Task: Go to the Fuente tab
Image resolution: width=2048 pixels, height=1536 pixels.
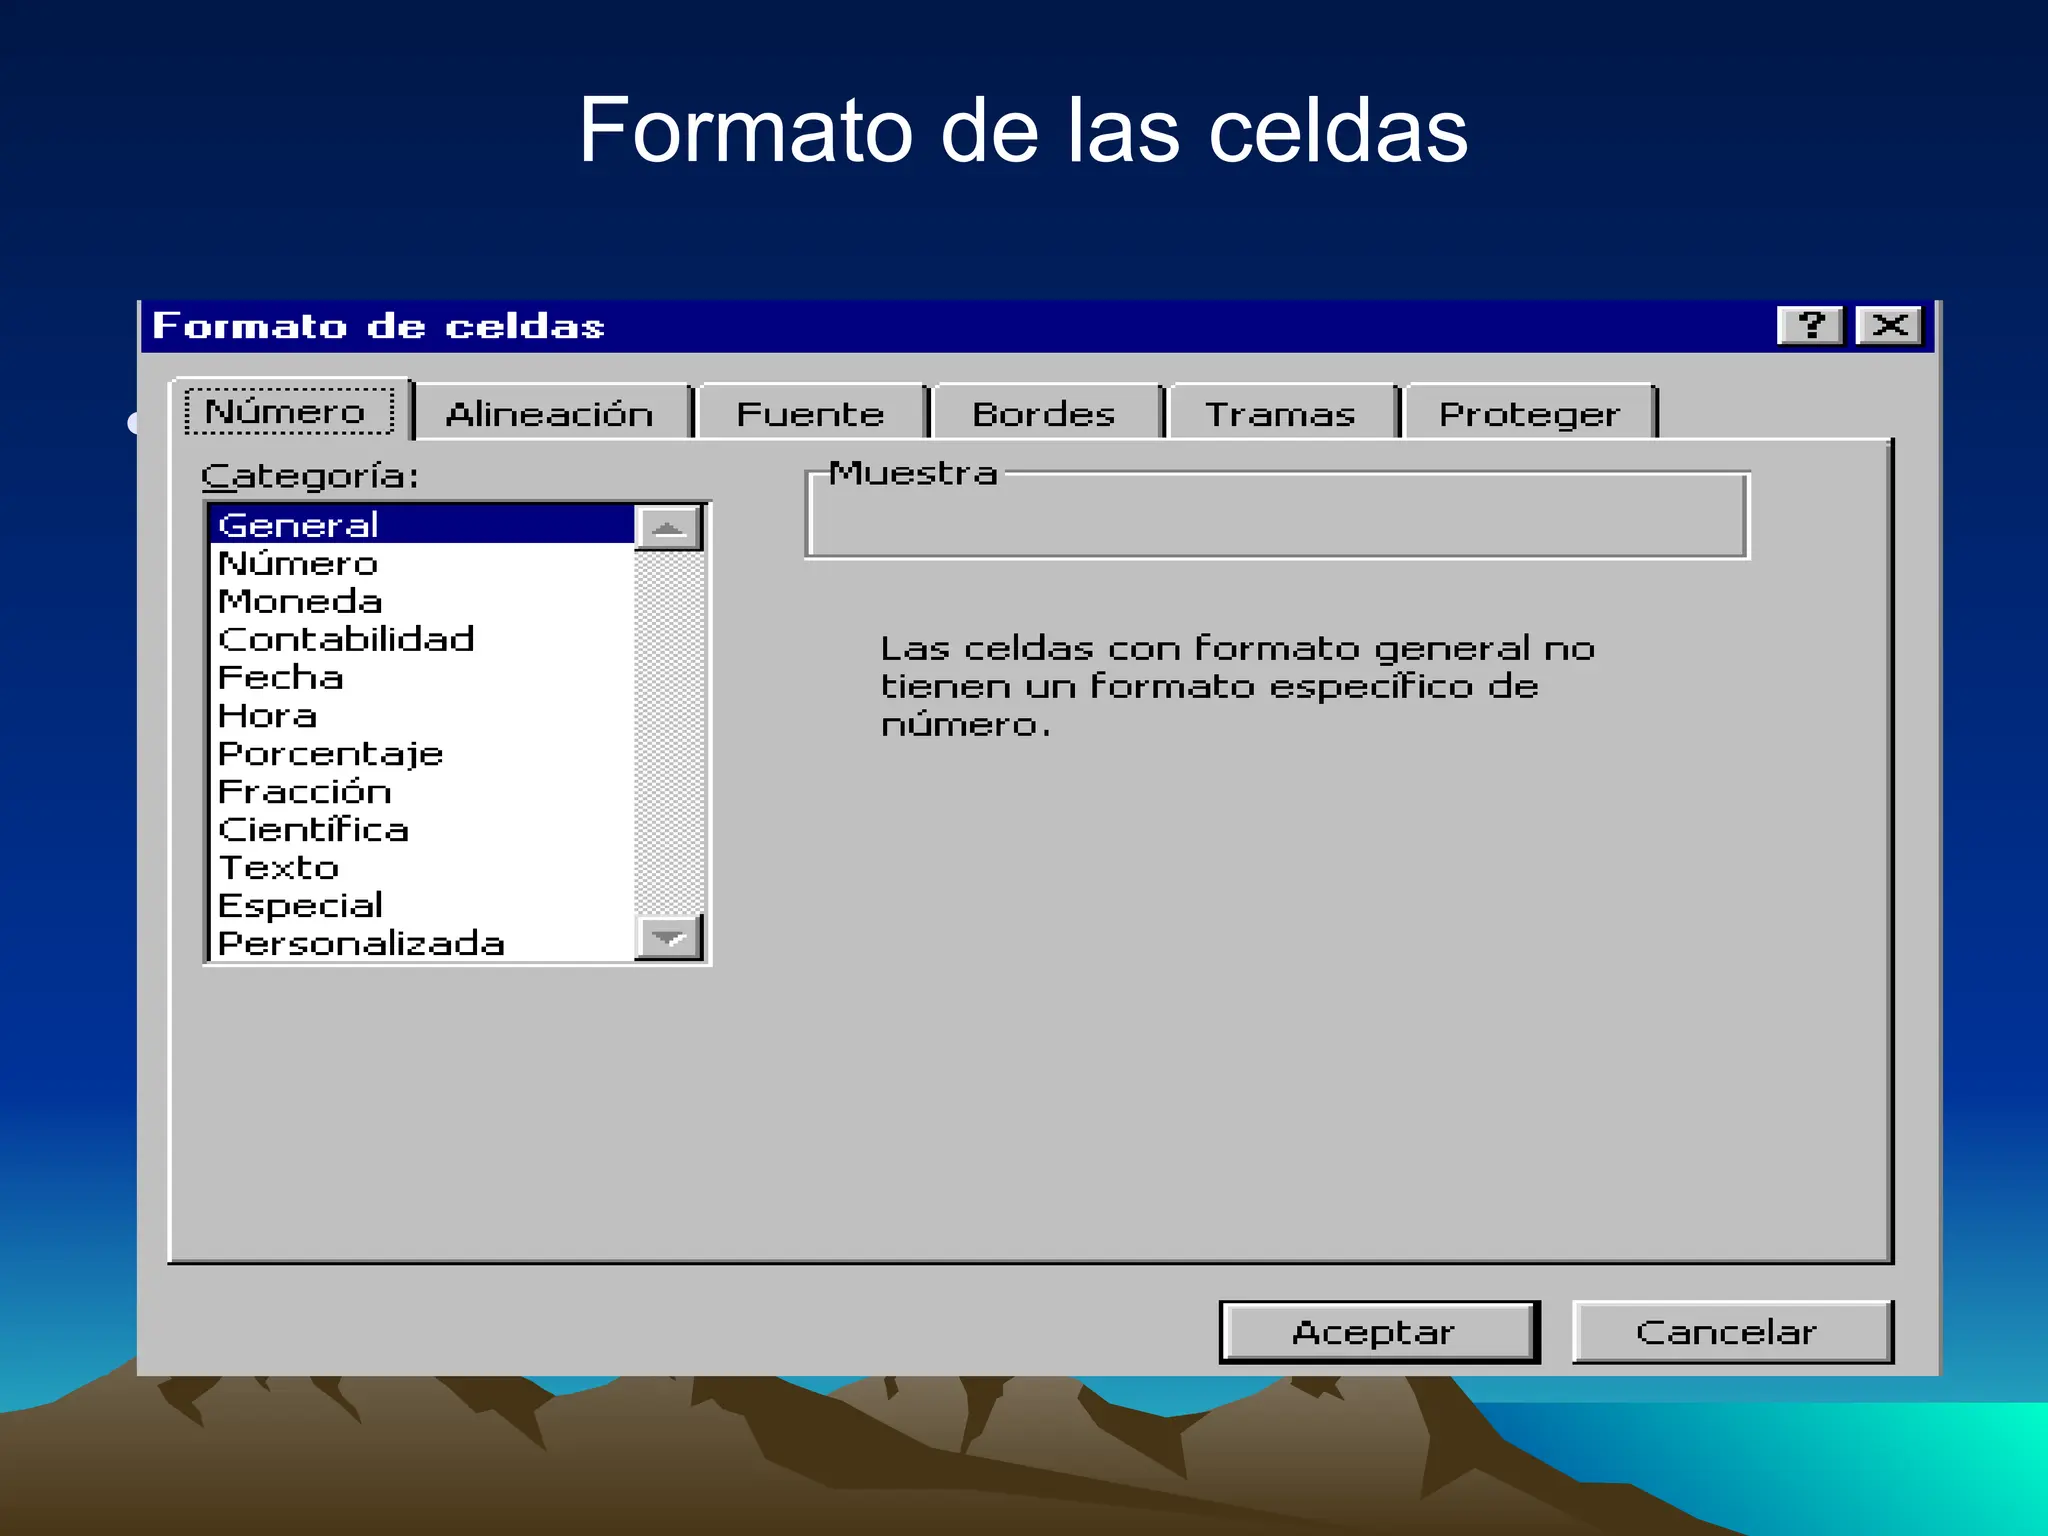Action: coord(811,413)
